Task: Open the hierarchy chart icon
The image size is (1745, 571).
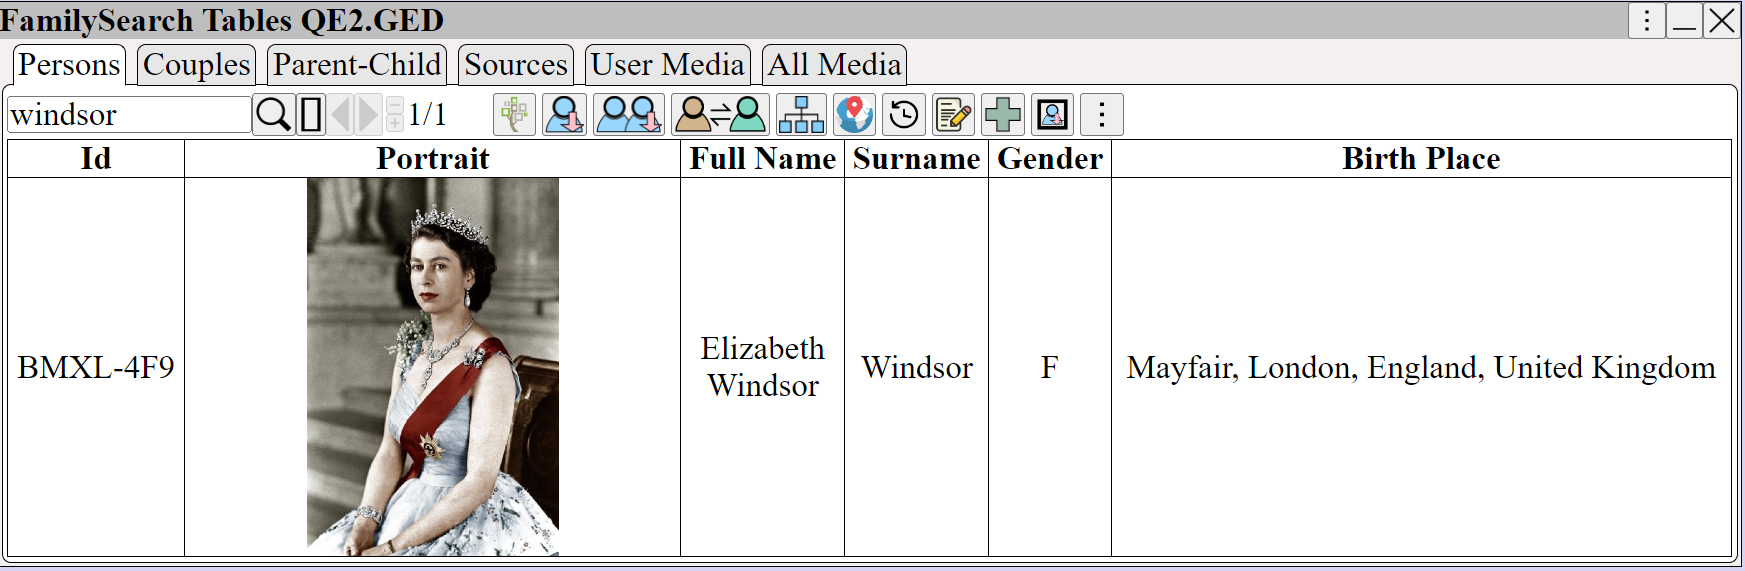Action: [x=801, y=114]
